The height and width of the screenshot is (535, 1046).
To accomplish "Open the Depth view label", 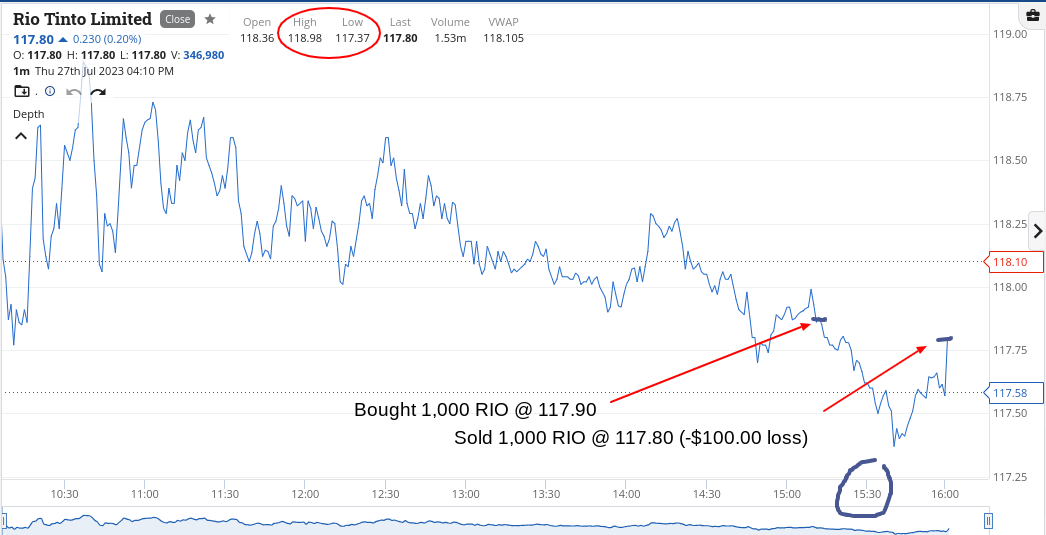I will pyautogui.click(x=29, y=114).
